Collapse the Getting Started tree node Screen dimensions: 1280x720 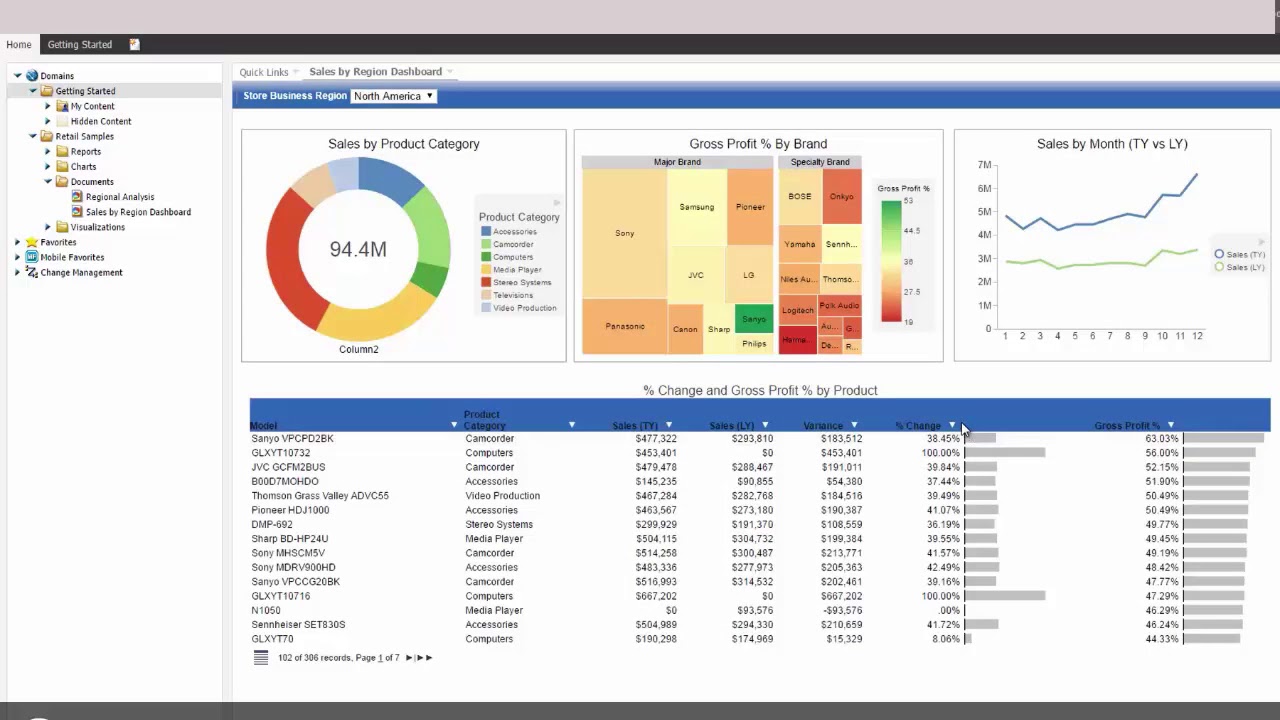(x=32, y=91)
